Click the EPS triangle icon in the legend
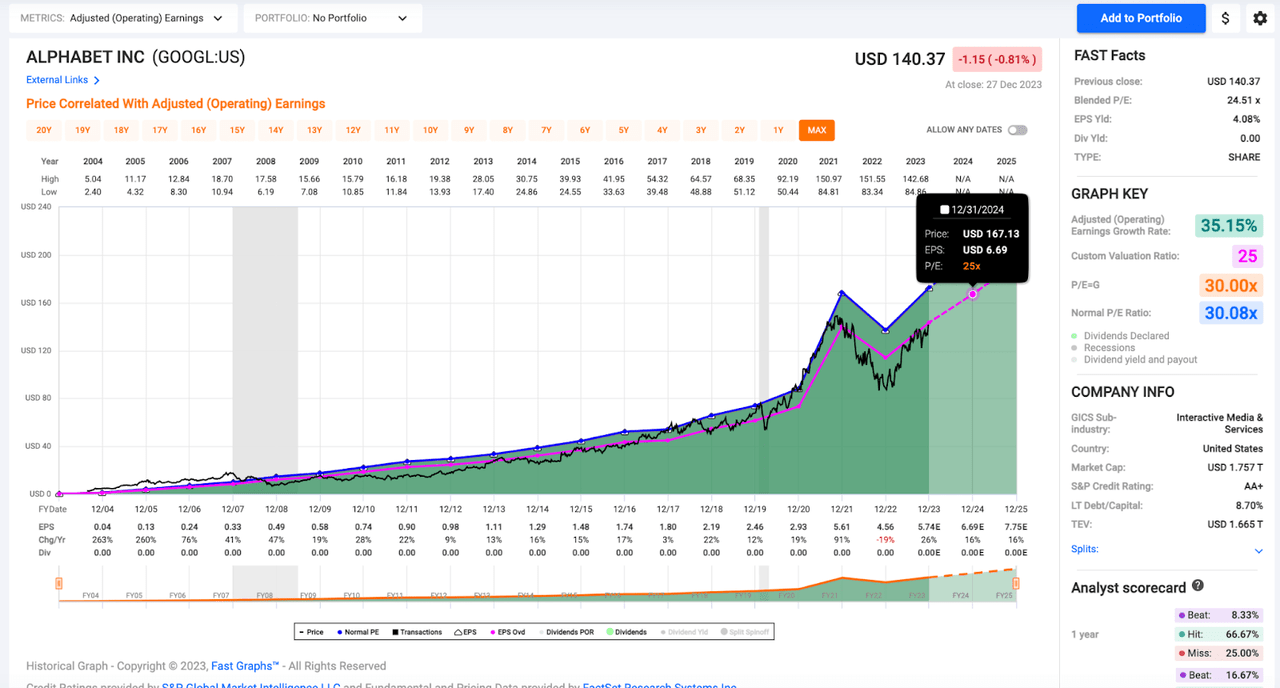Viewport: 1280px width, 688px height. (457, 632)
